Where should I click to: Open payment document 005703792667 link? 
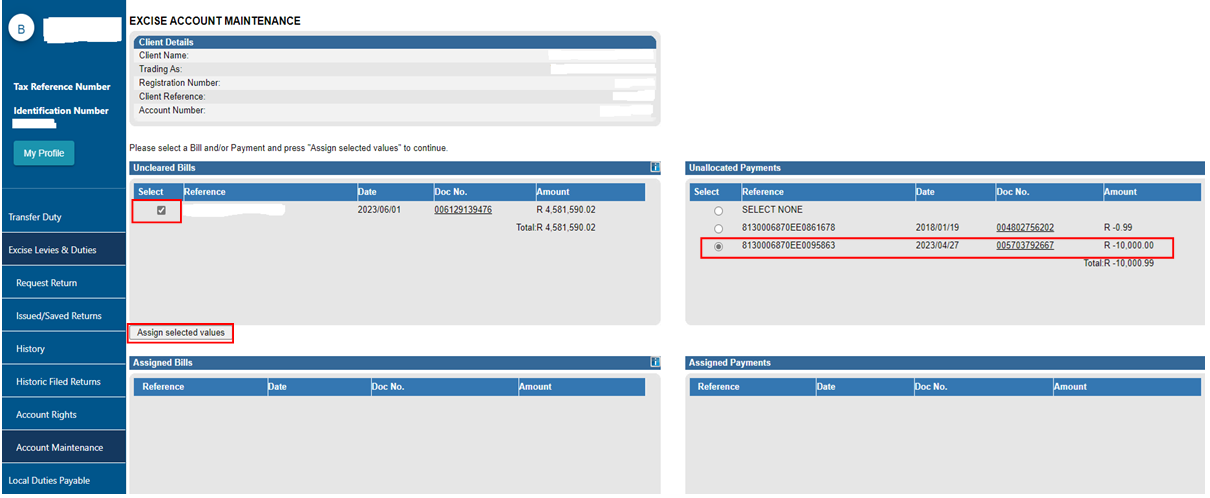click(1024, 246)
